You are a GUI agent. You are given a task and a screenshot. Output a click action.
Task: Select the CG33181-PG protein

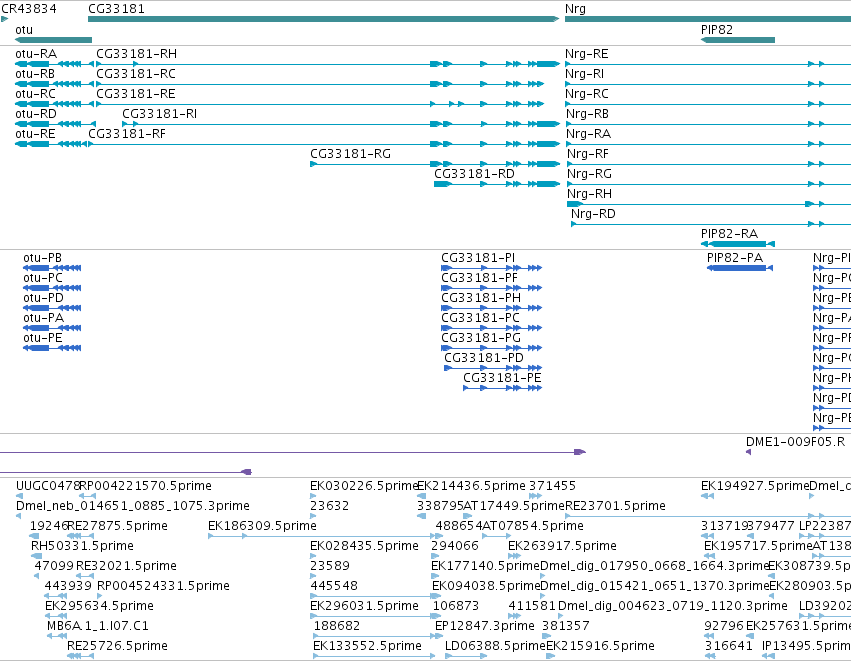492,348
